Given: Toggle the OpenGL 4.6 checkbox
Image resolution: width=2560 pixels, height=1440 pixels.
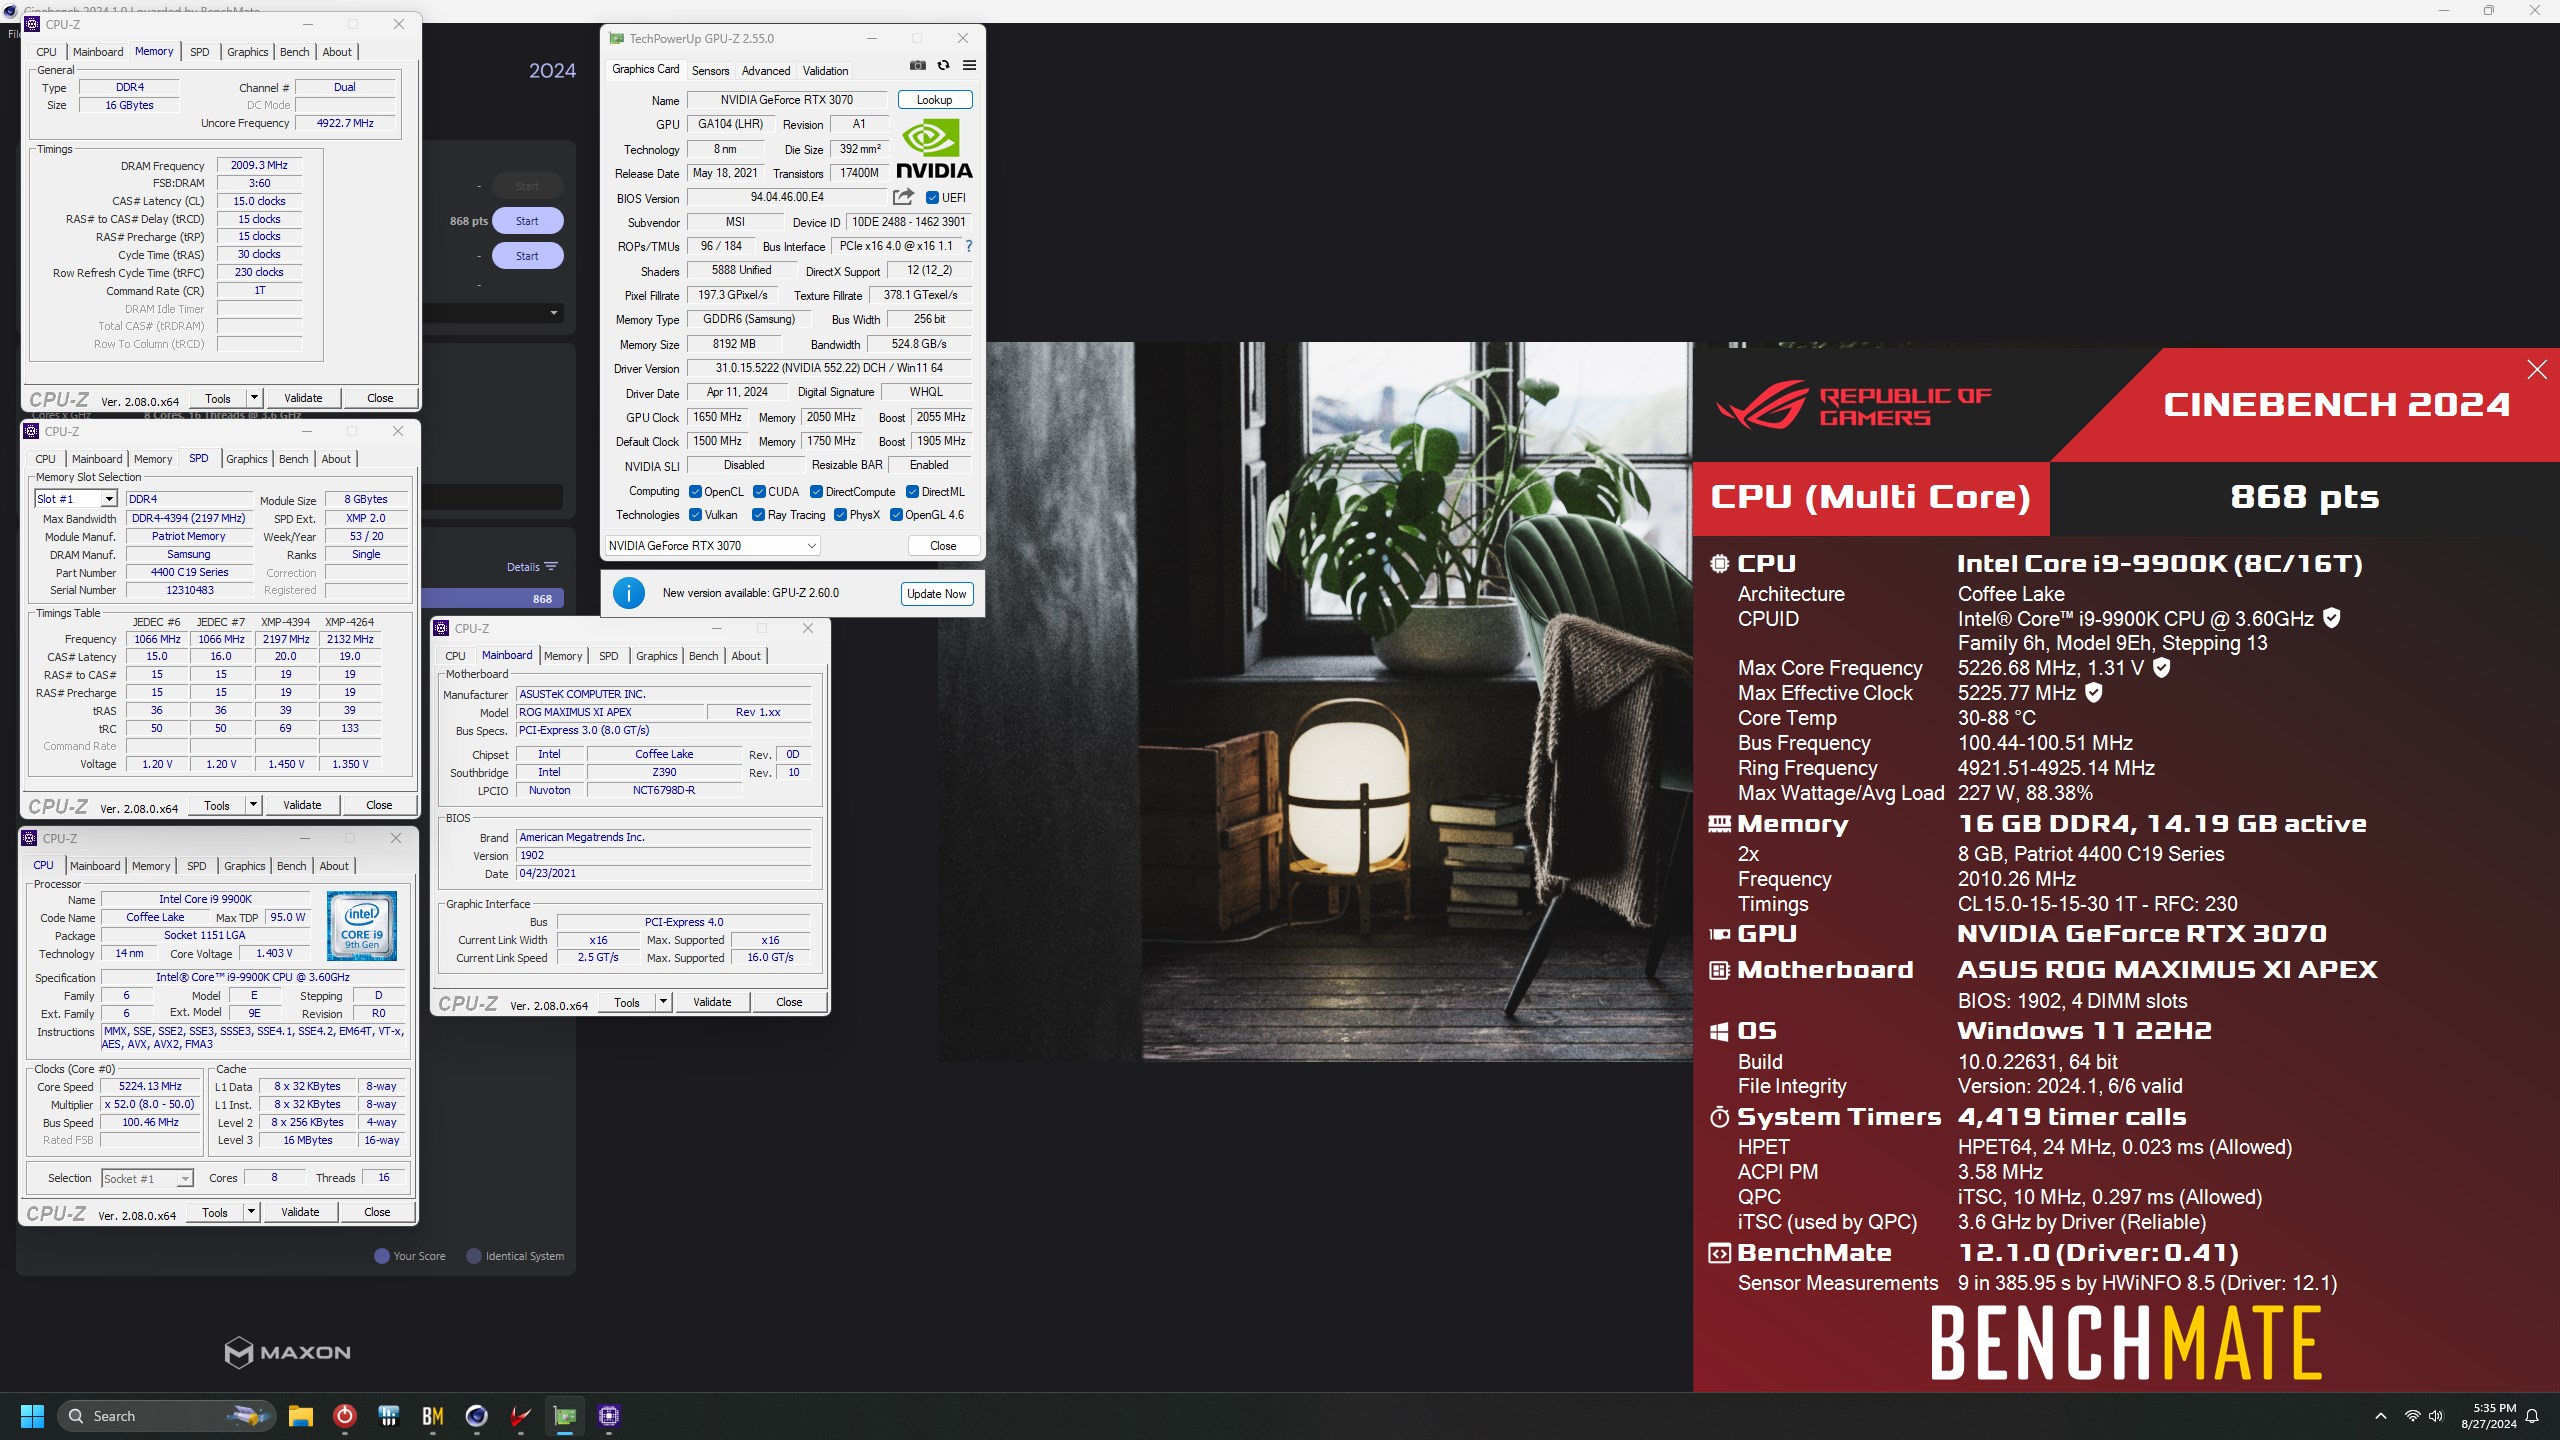Looking at the screenshot, I should point(896,515).
